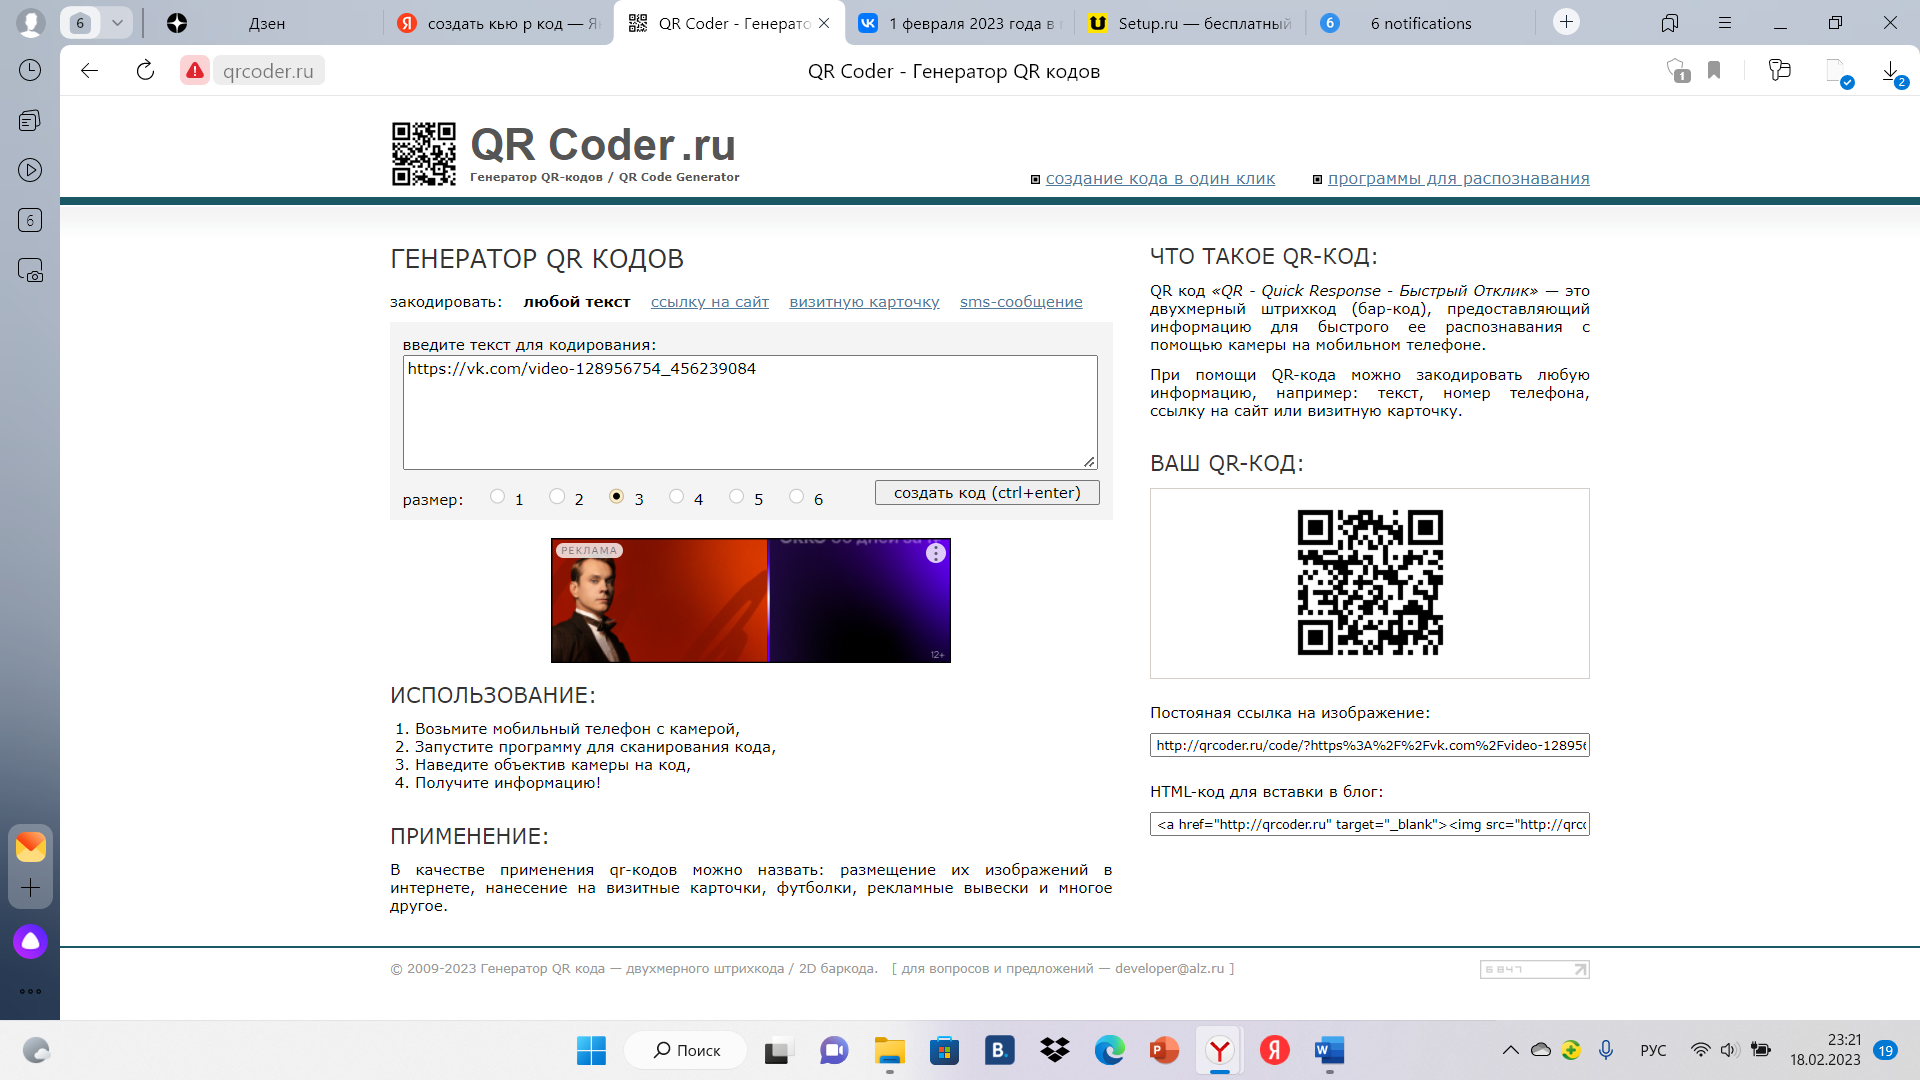Open the screenshot tool sidebar icon

coord(30,270)
